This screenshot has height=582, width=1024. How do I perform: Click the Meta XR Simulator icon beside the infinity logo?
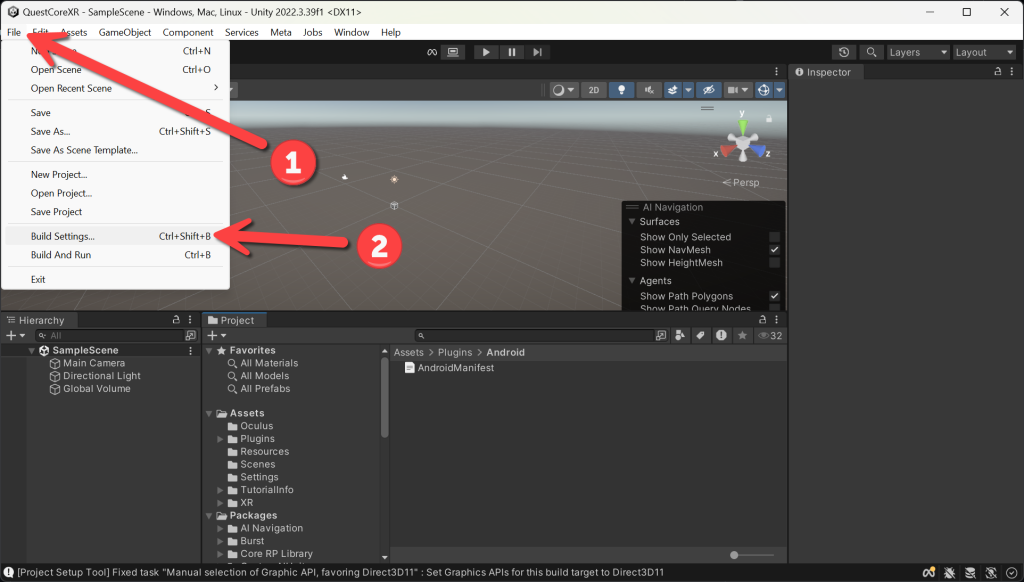point(453,52)
